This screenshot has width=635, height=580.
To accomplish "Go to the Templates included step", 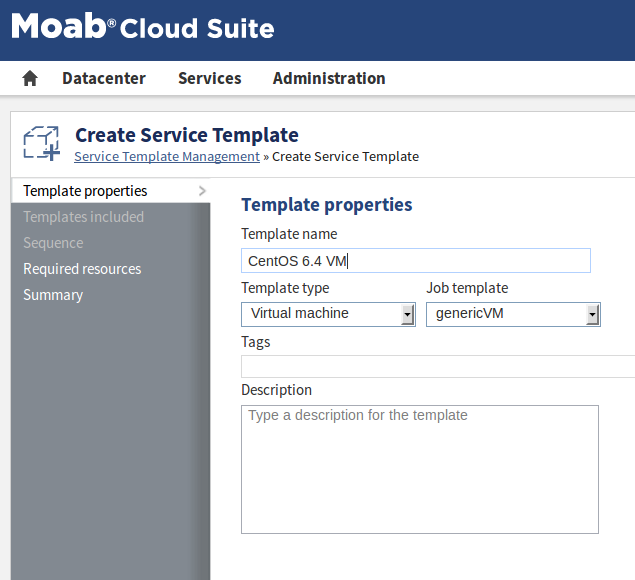I will 83,217.
